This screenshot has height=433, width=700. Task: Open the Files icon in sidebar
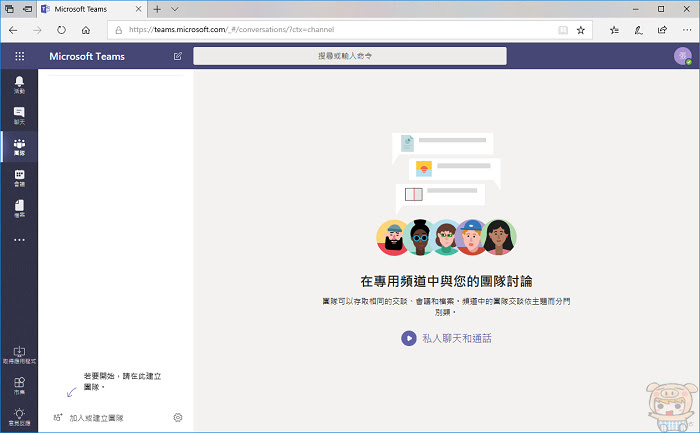click(19, 208)
